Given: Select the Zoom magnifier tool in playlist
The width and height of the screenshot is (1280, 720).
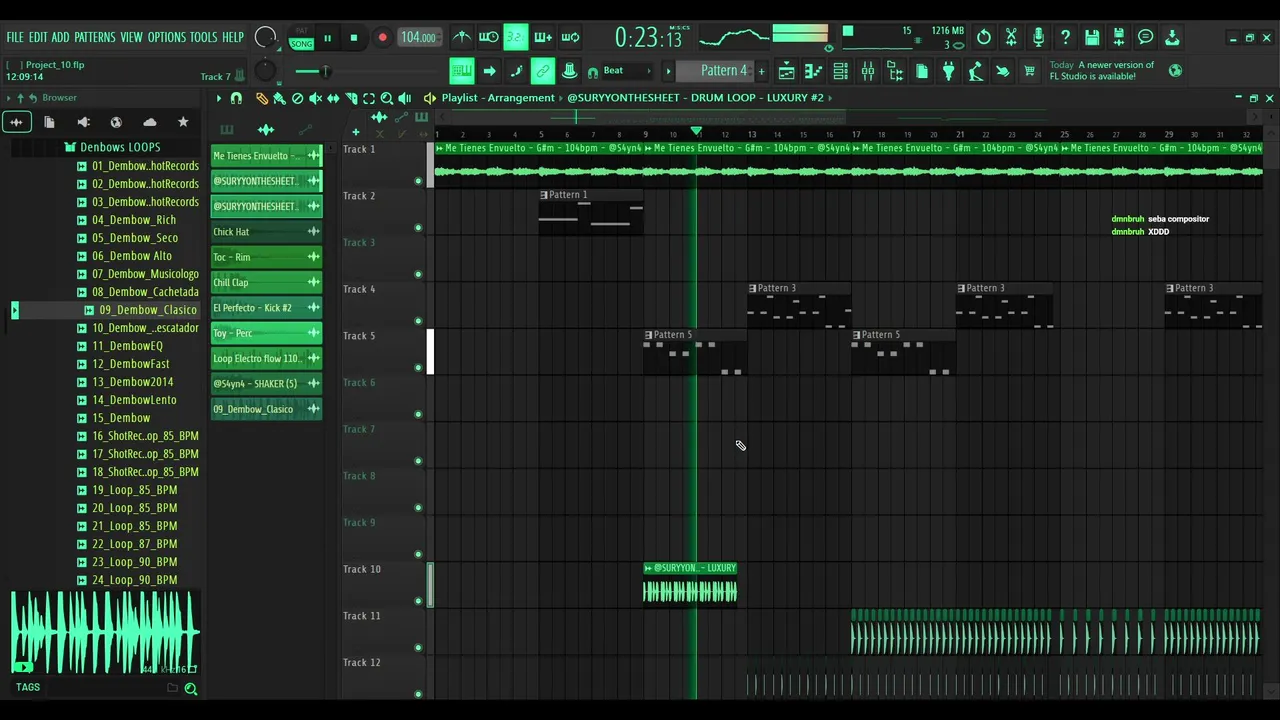Looking at the screenshot, I should pyautogui.click(x=387, y=98).
